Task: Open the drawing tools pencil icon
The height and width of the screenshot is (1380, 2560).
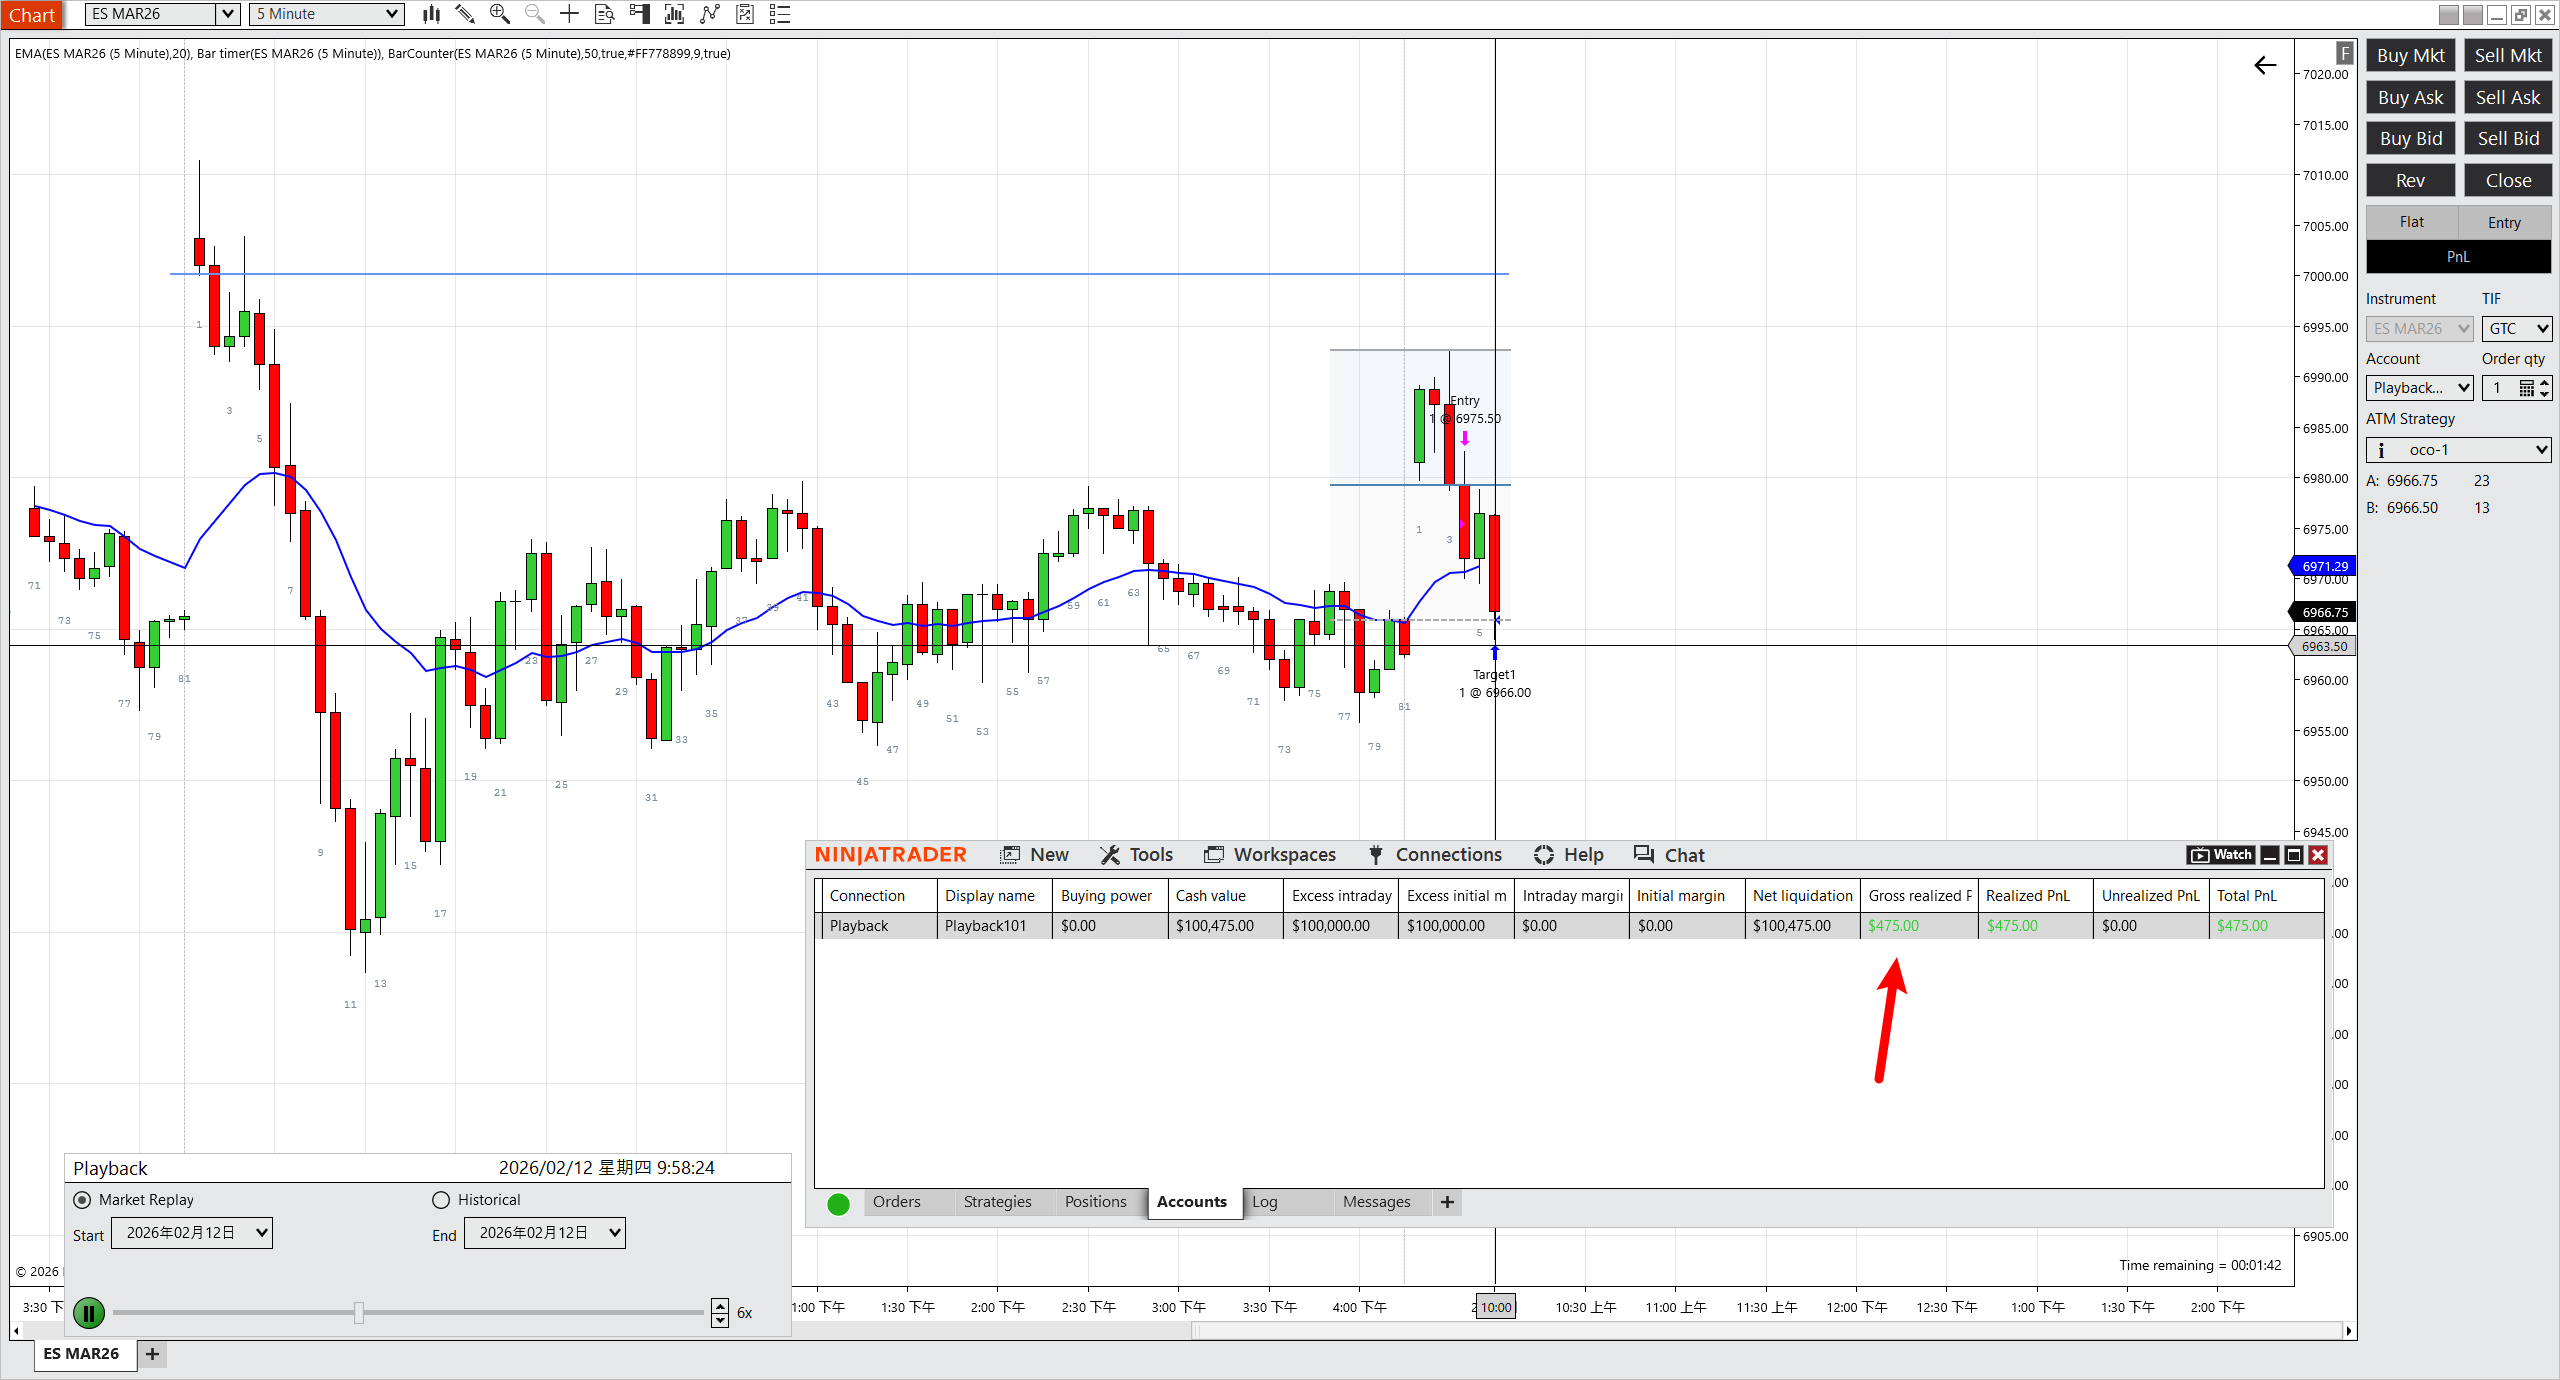Action: pyautogui.click(x=465, y=14)
